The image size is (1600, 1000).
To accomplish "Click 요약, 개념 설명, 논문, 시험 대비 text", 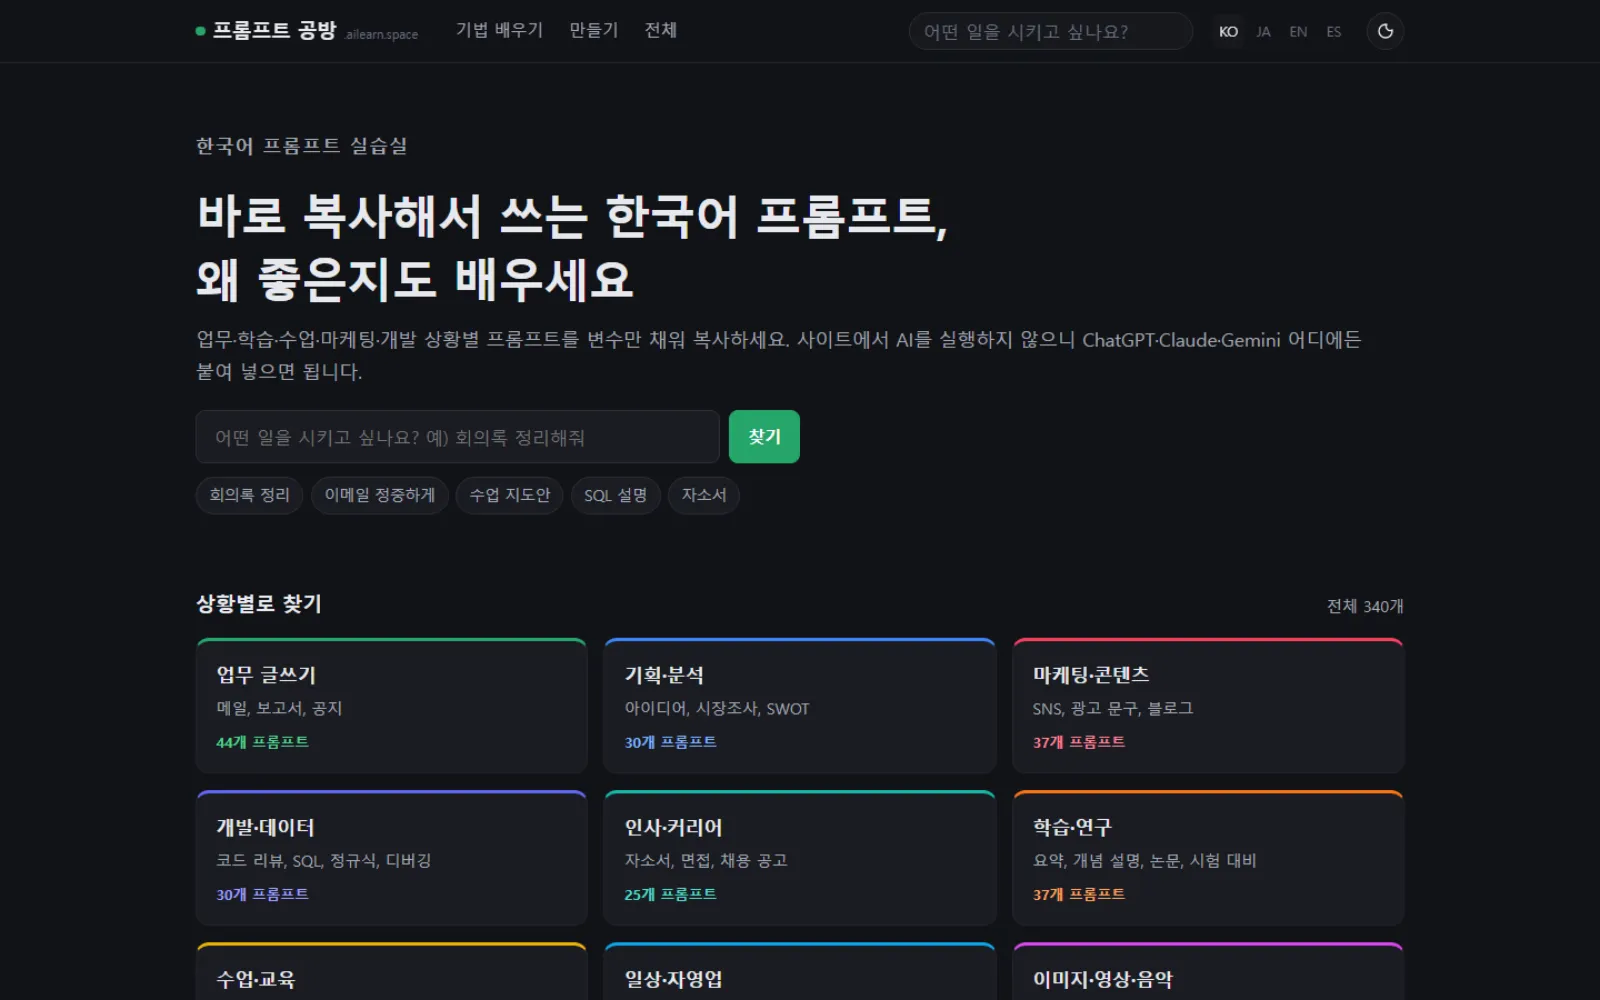I will click(x=1145, y=860).
